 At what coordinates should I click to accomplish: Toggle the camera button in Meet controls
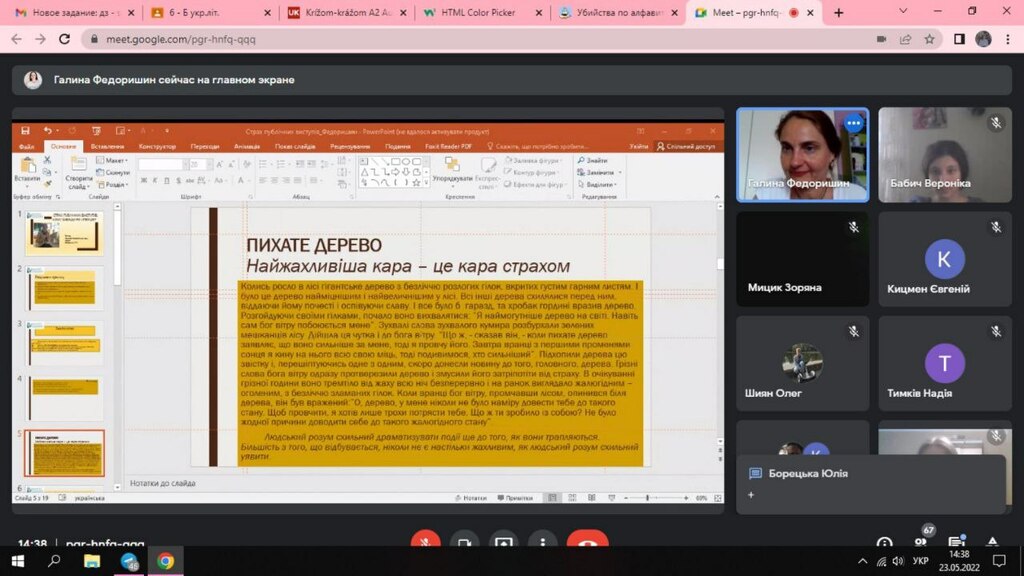tap(464, 543)
